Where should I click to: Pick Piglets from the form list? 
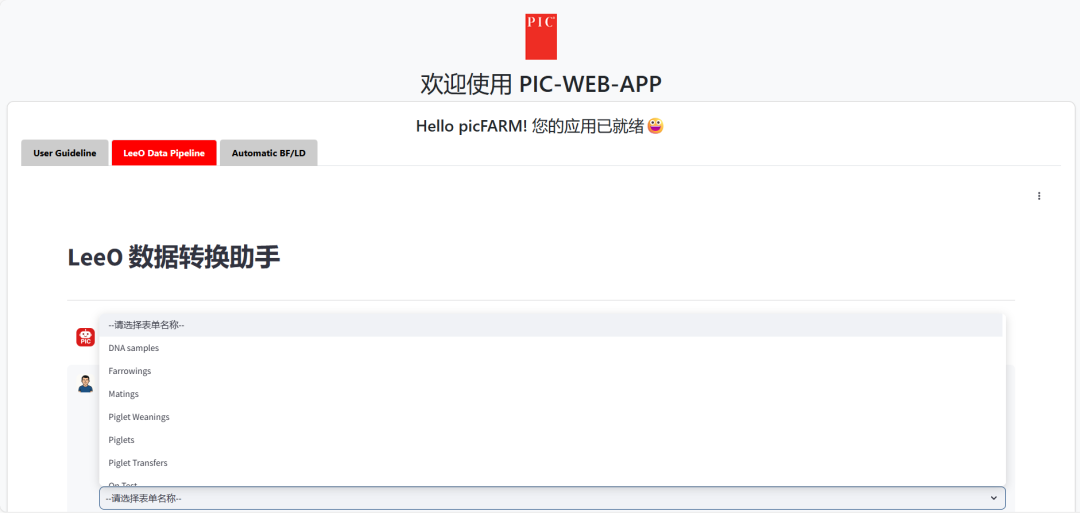[121, 440]
